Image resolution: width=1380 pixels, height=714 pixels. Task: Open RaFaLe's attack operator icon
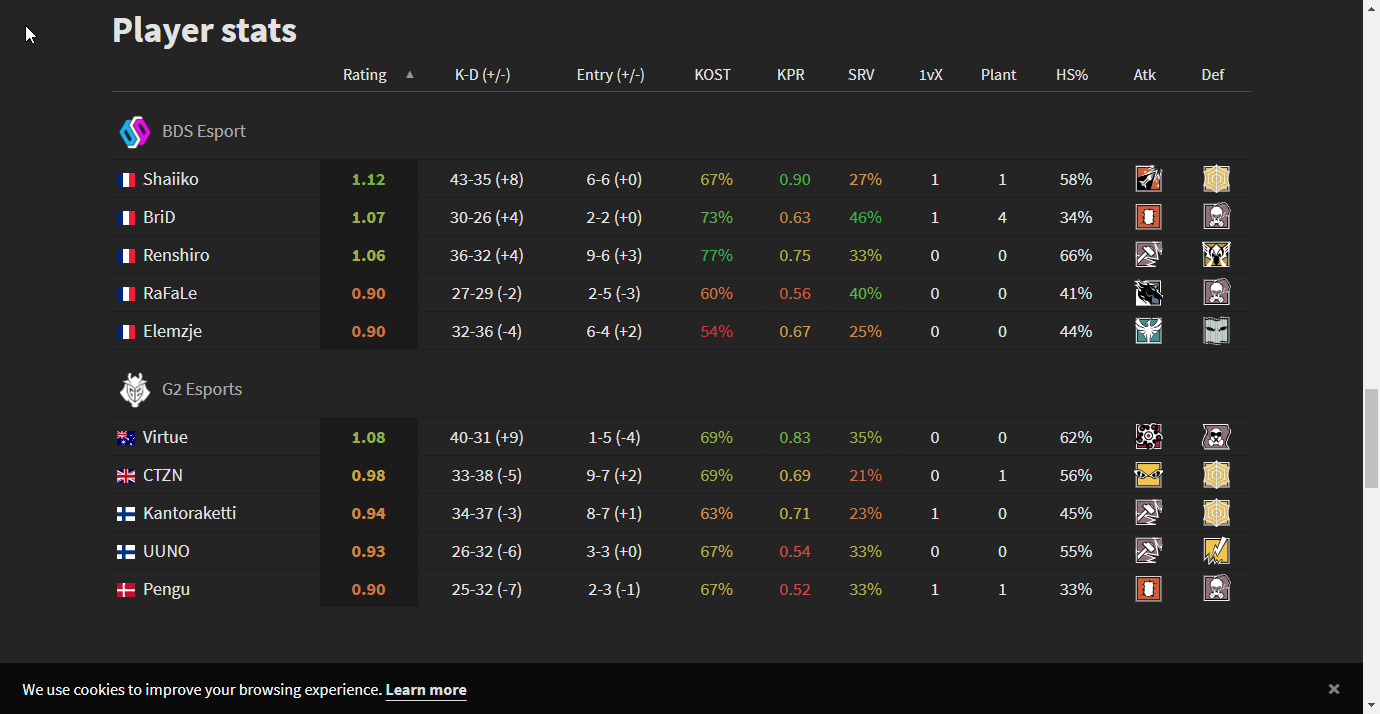1148,293
